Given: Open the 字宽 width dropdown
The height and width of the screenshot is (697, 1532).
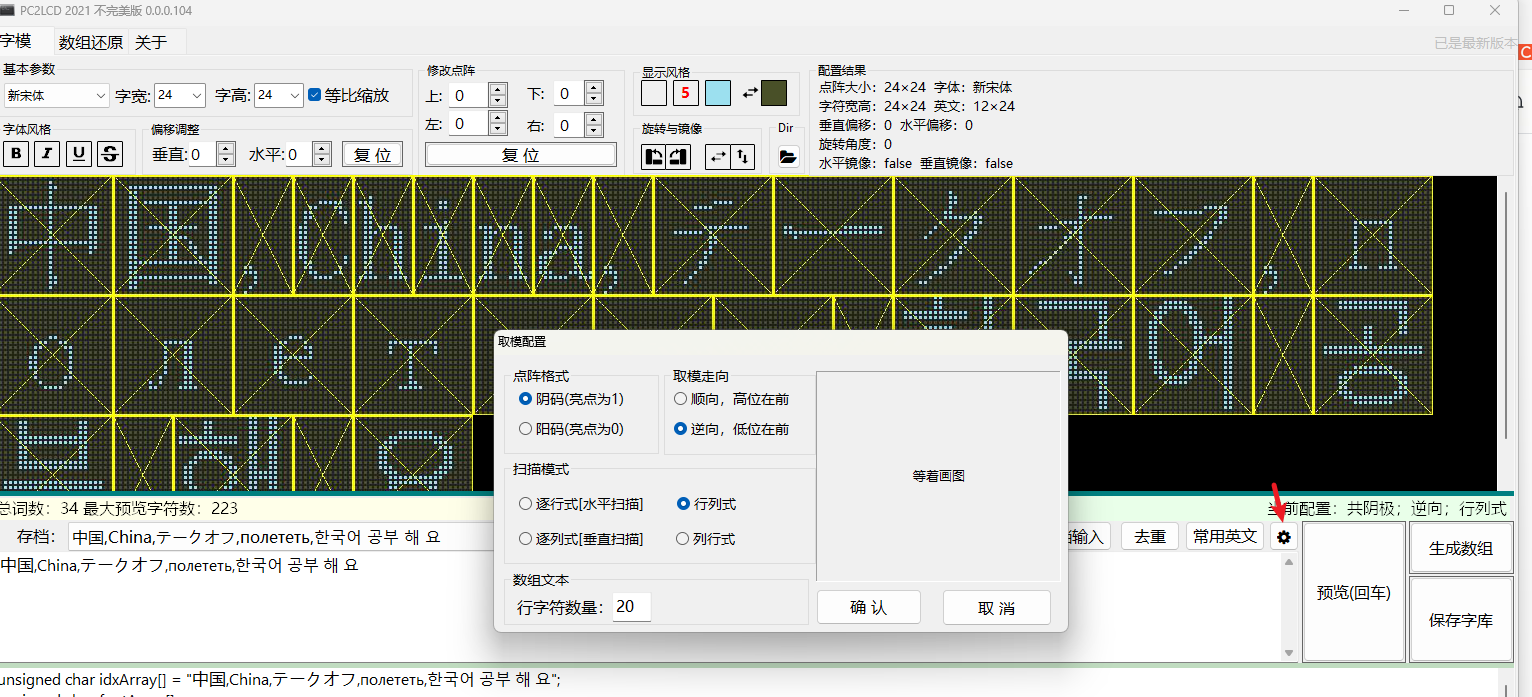Looking at the screenshot, I should (180, 95).
